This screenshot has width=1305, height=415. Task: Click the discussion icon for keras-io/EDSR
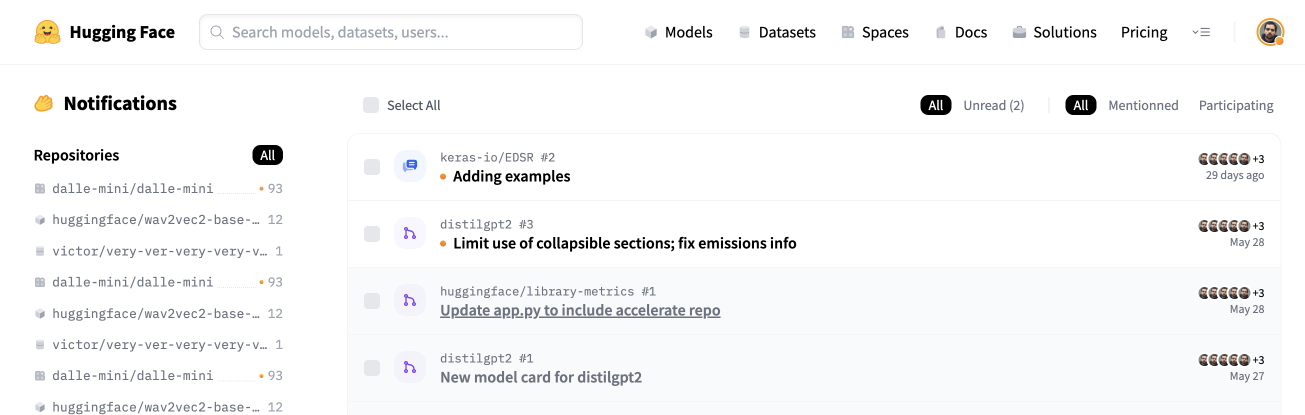410,167
